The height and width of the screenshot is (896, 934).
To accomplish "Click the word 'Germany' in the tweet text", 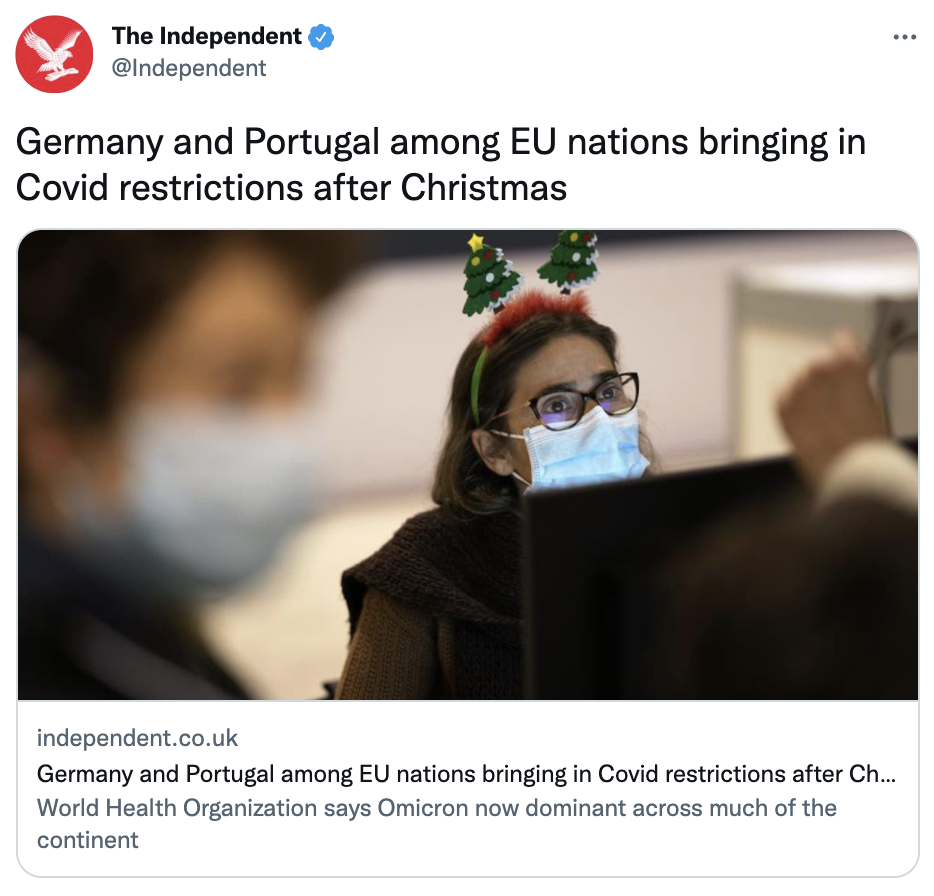I will point(89,143).
